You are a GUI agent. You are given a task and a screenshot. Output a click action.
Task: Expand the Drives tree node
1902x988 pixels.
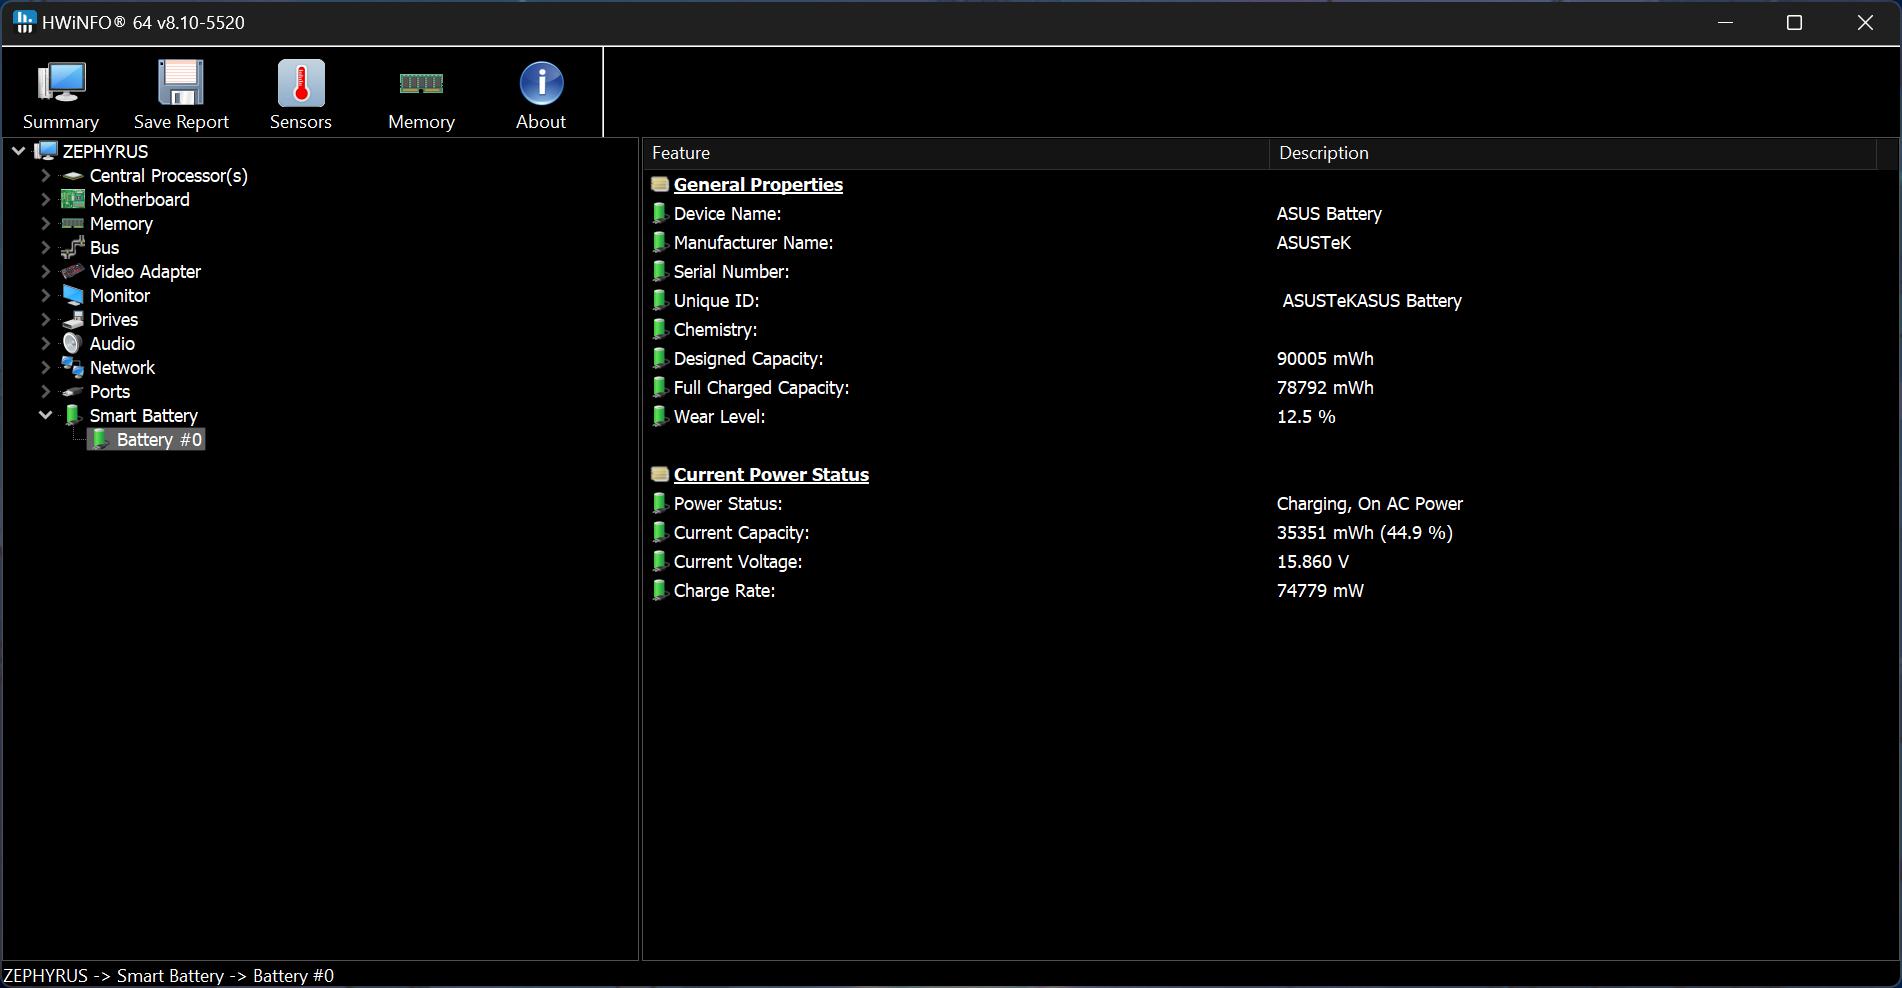click(x=45, y=320)
